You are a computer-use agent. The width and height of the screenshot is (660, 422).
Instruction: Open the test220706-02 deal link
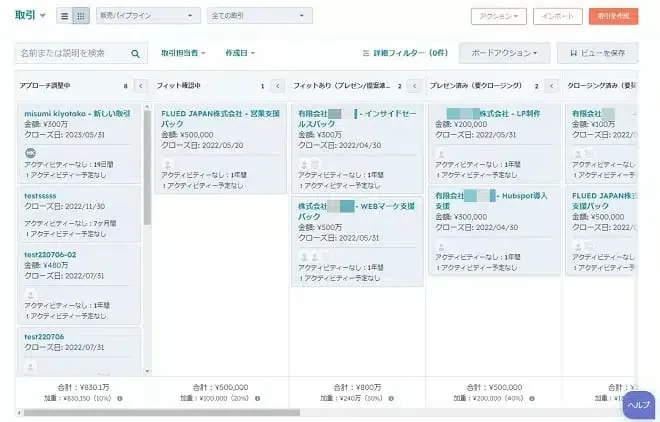(x=50, y=254)
